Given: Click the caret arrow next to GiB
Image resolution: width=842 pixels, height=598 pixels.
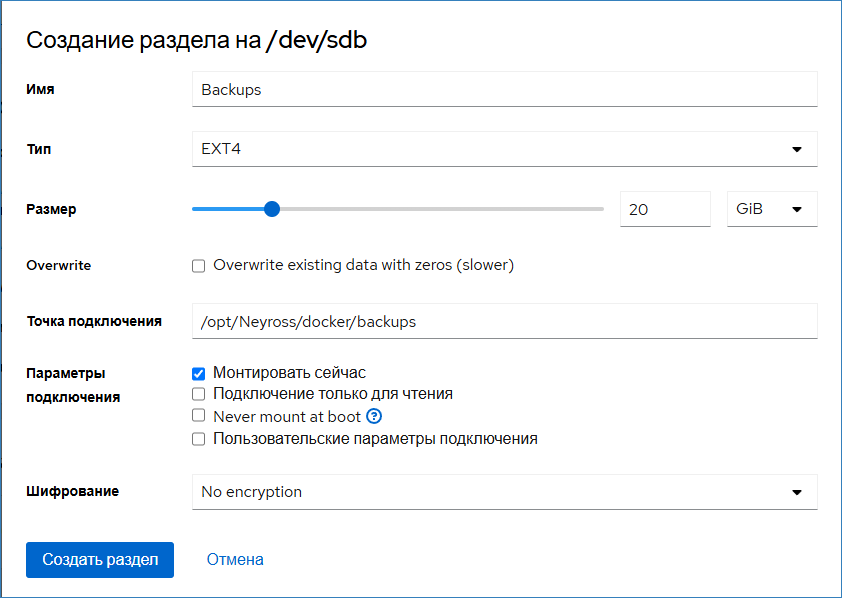Looking at the screenshot, I should click(797, 210).
